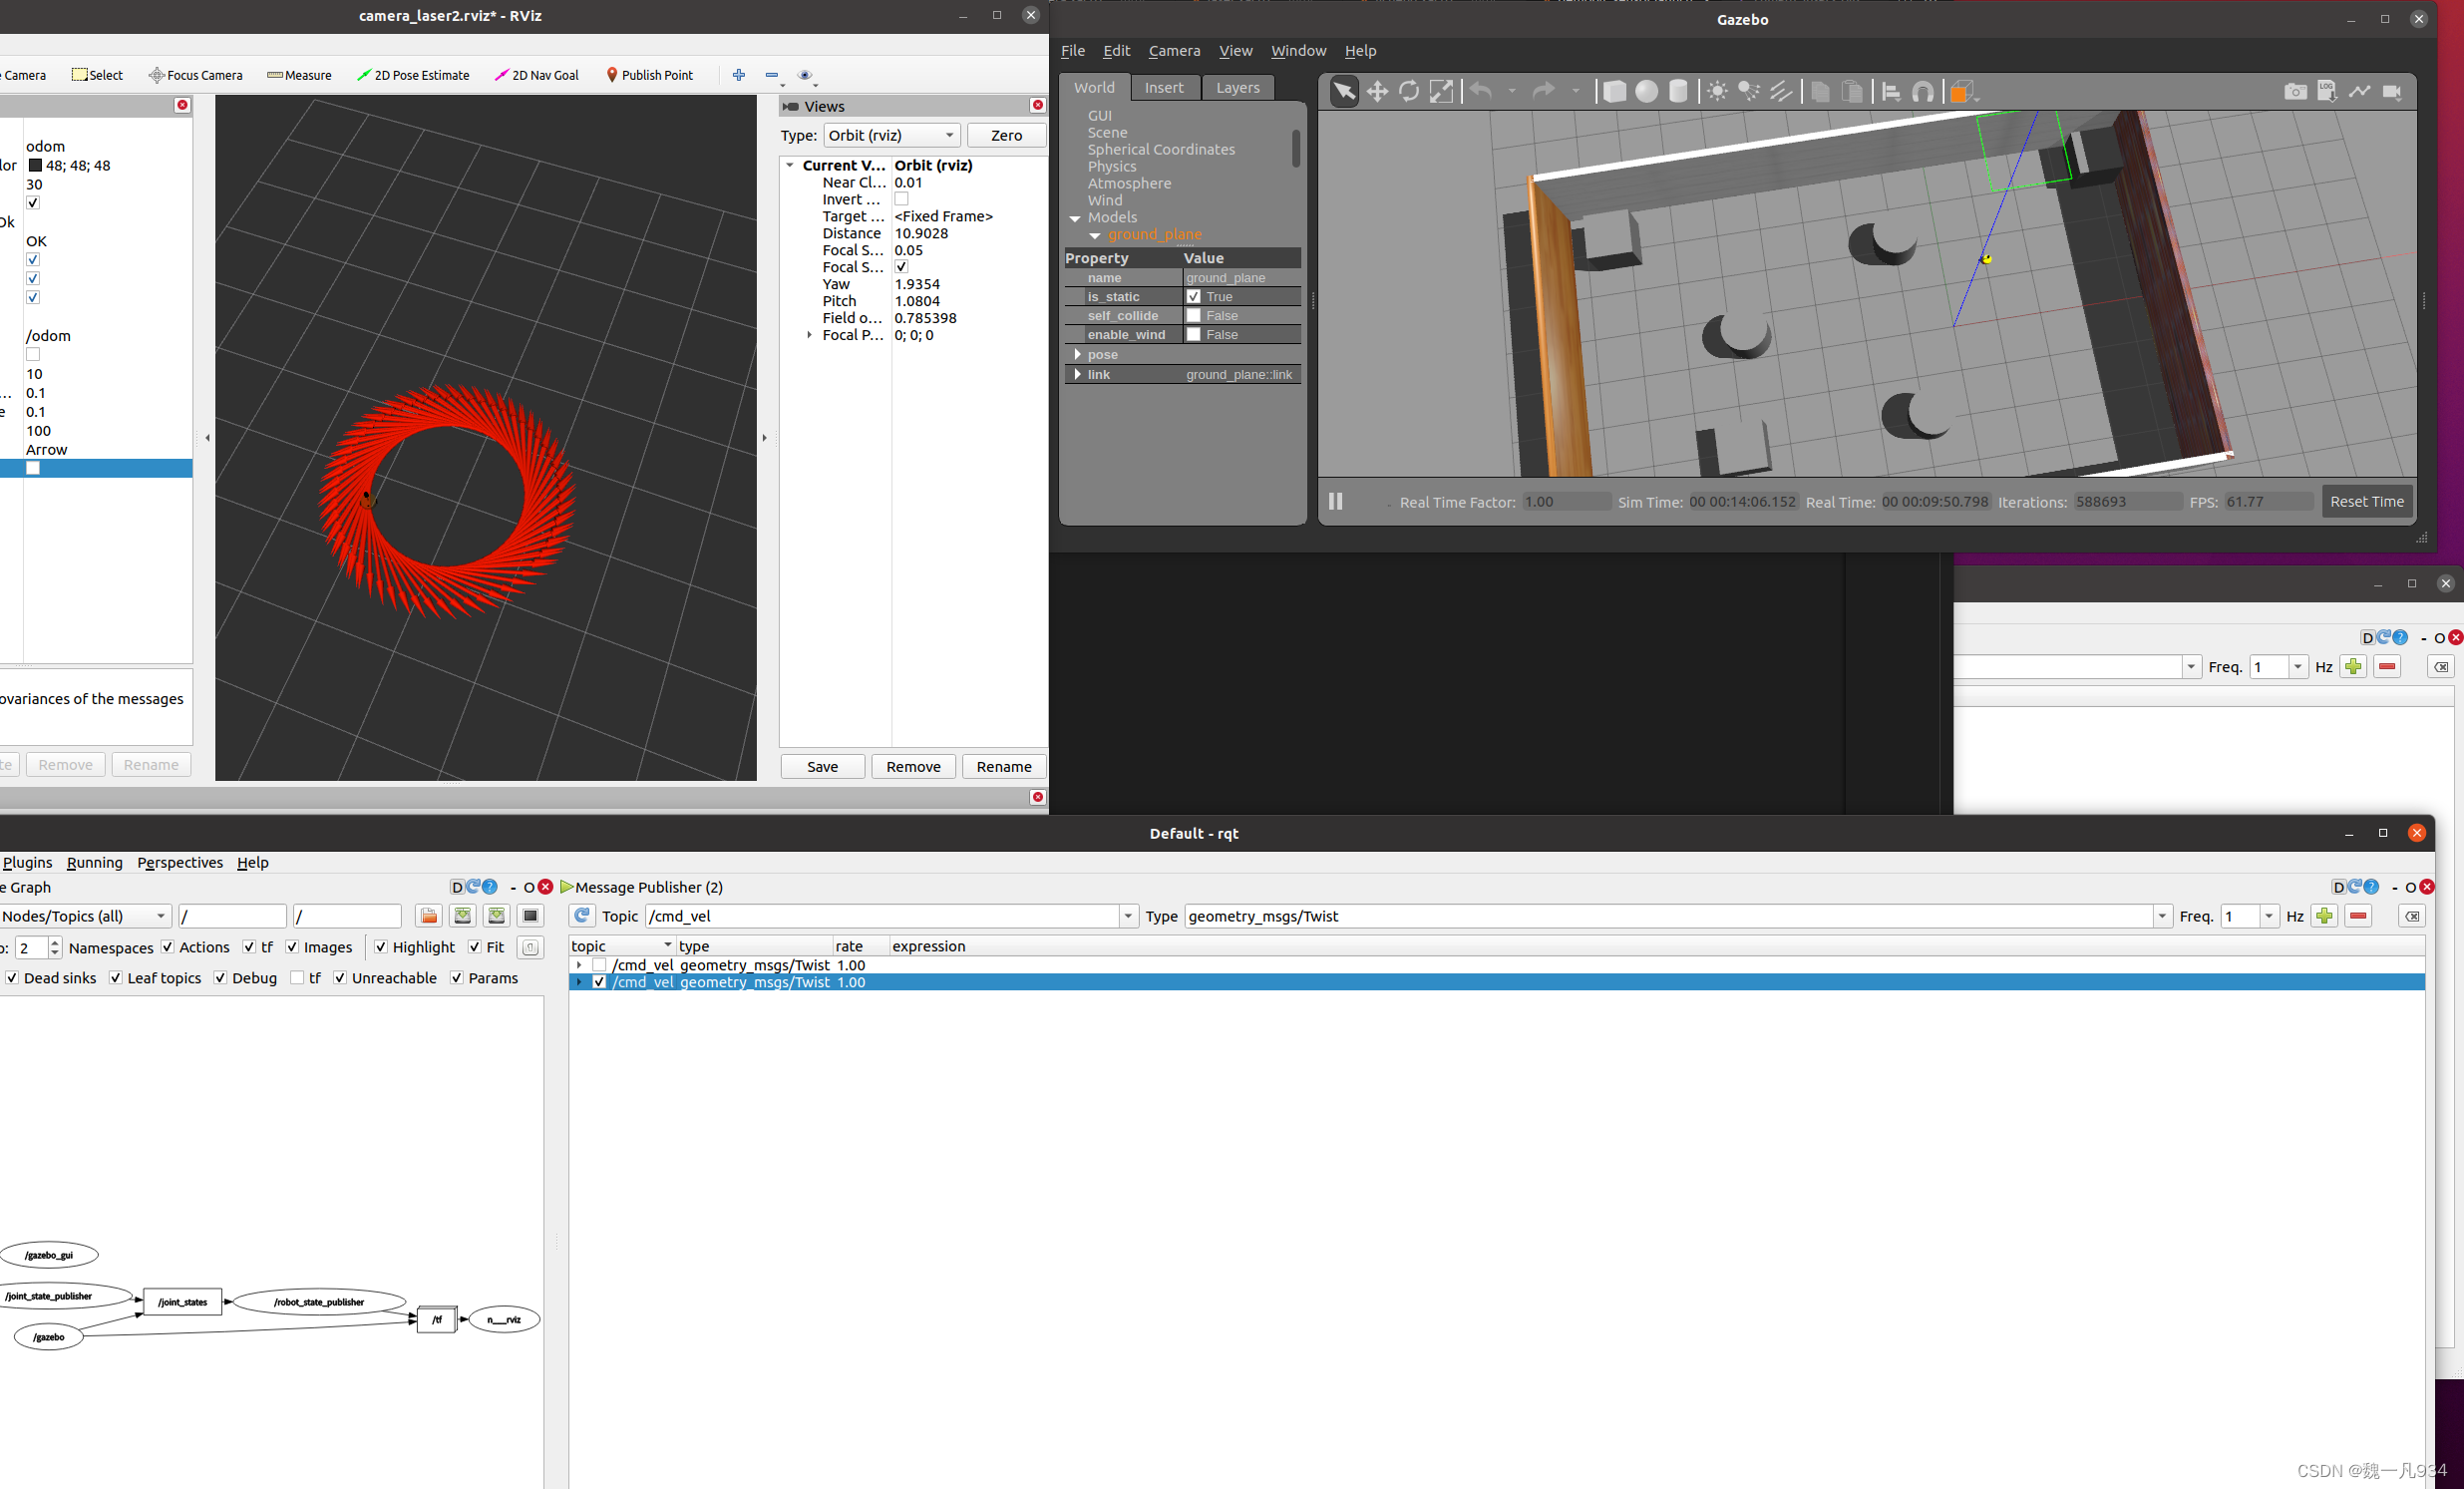Toggle Invert checkbox in RViz Views

pyautogui.click(x=901, y=199)
